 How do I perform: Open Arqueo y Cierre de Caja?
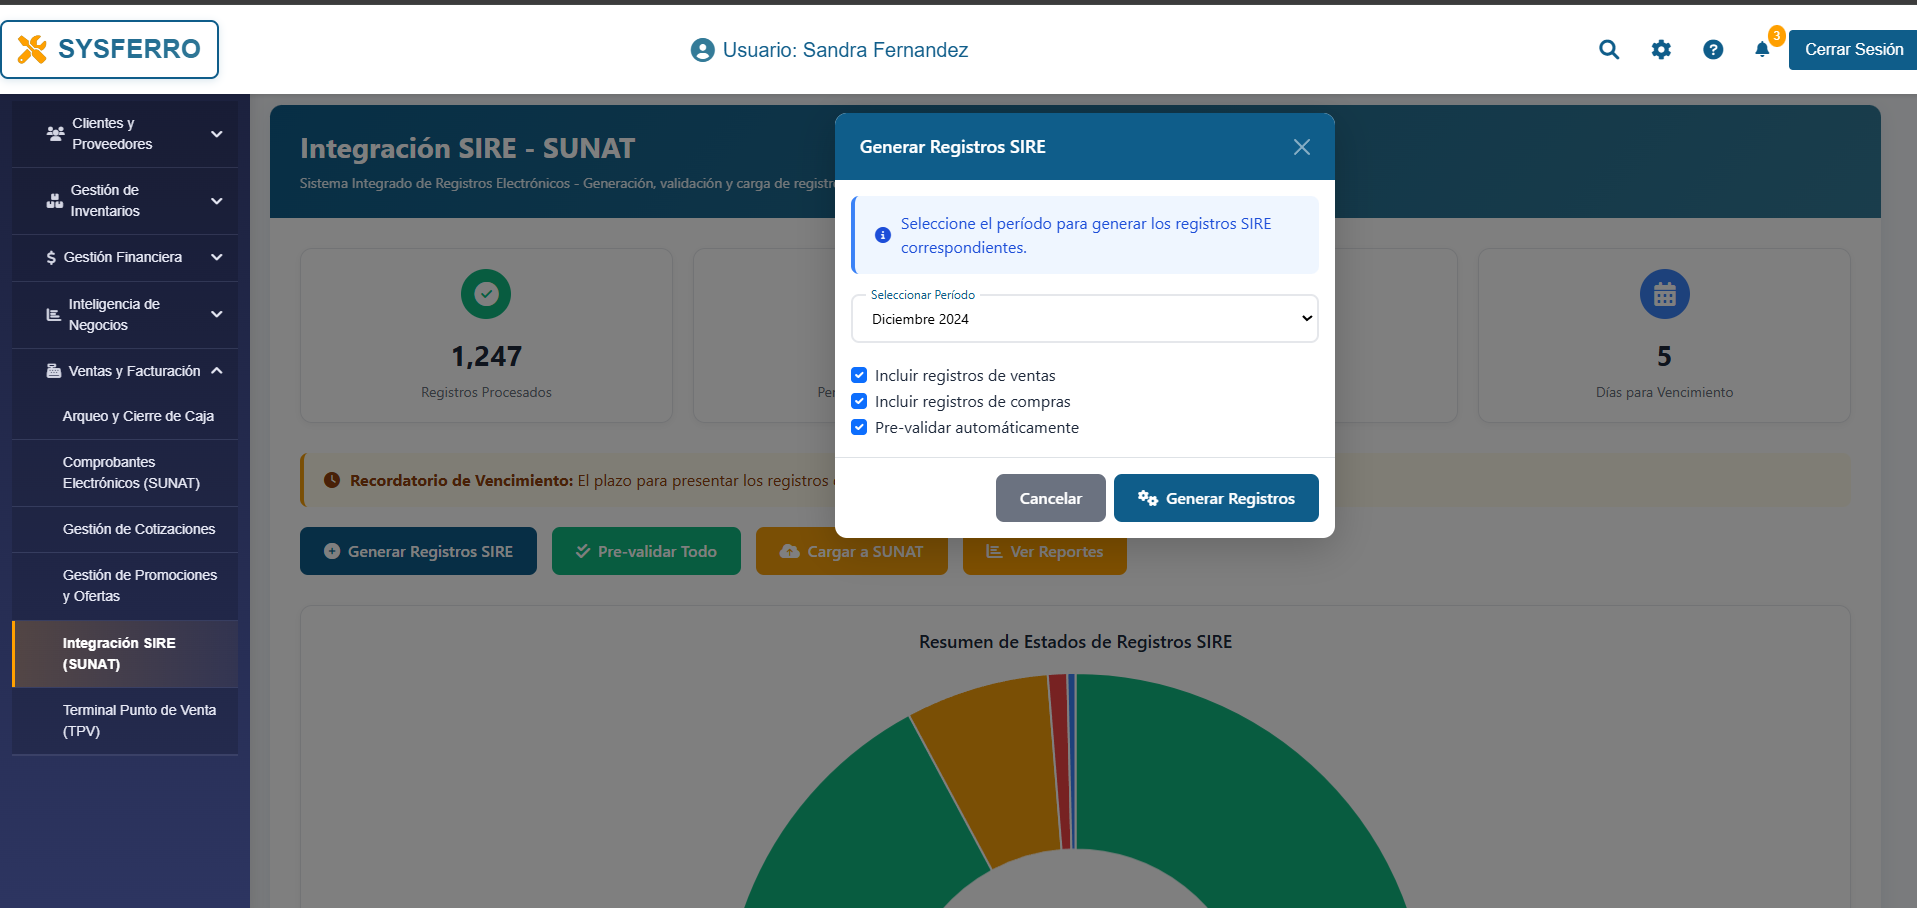tap(125, 416)
